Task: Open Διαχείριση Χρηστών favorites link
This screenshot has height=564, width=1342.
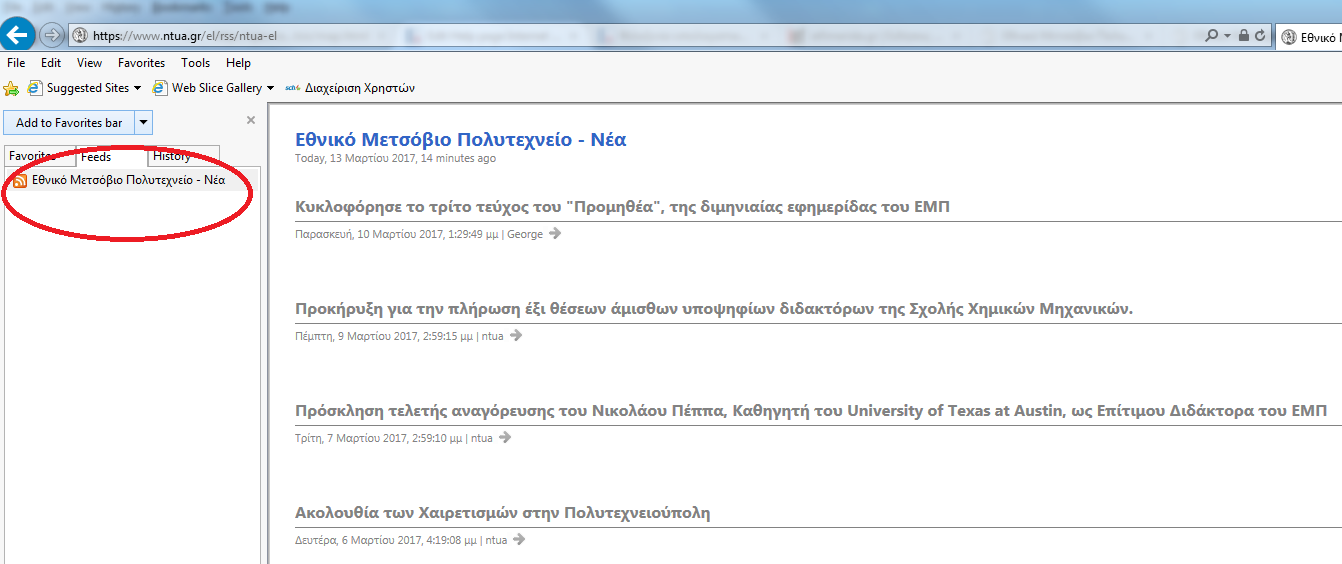Action: tap(359, 88)
